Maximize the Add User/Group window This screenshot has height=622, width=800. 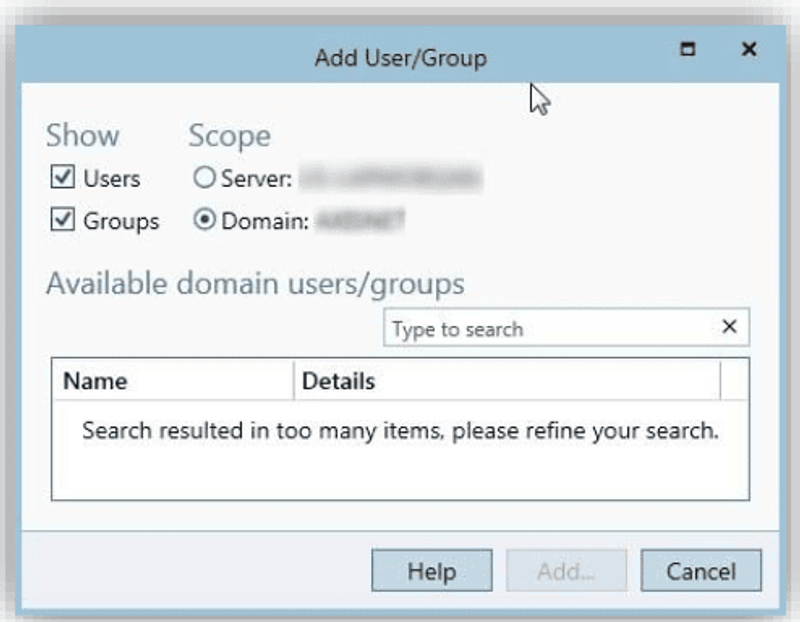[688, 49]
